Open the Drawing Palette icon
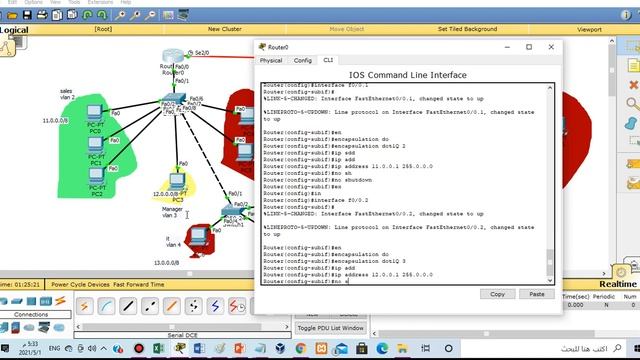Image resolution: width=640 pixels, height=360 pixels. pos(168,16)
